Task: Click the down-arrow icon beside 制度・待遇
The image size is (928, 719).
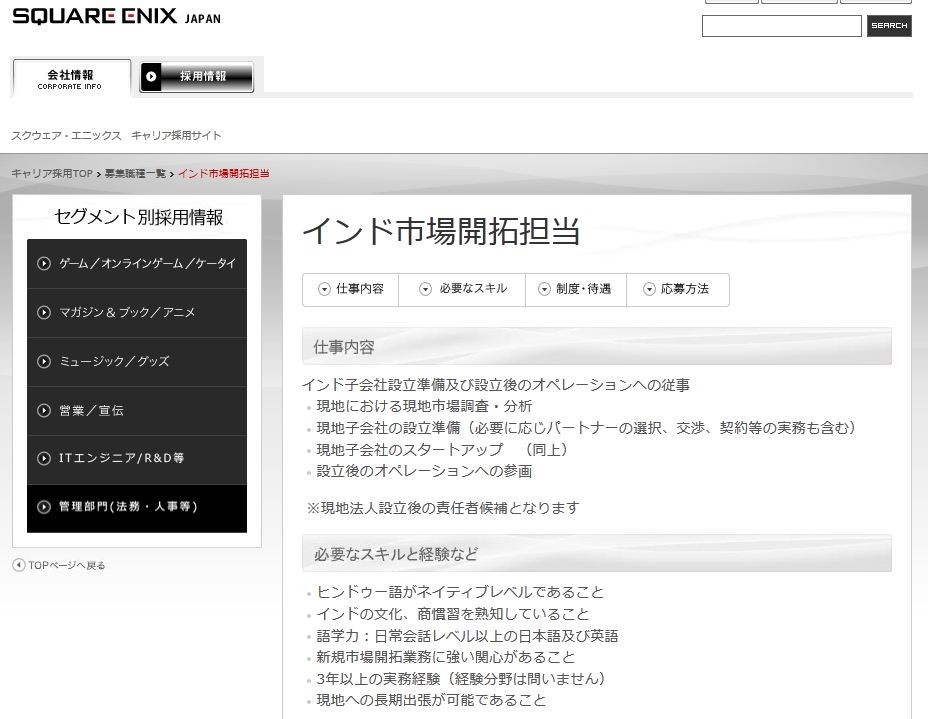Action: [x=544, y=289]
